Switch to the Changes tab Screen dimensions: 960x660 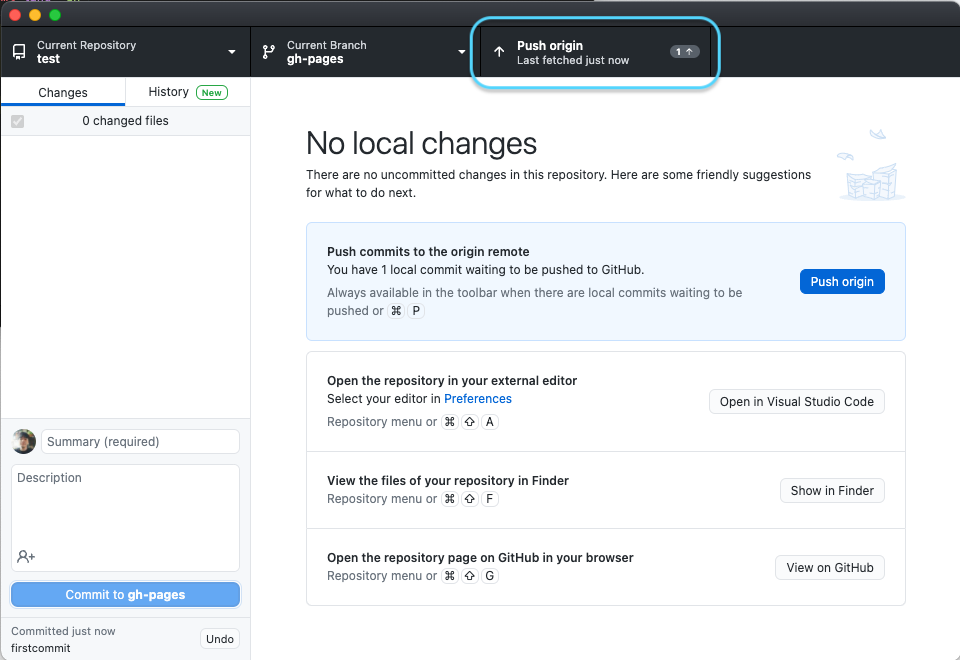[x=63, y=92]
